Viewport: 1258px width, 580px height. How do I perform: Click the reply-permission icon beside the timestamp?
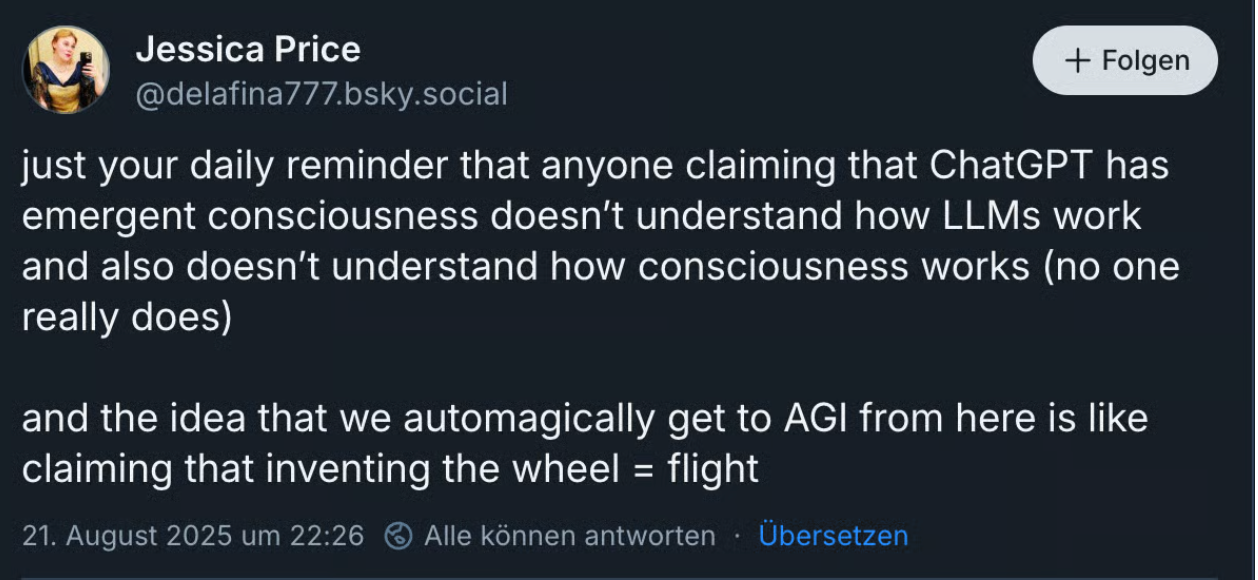[x=398, y=536]
